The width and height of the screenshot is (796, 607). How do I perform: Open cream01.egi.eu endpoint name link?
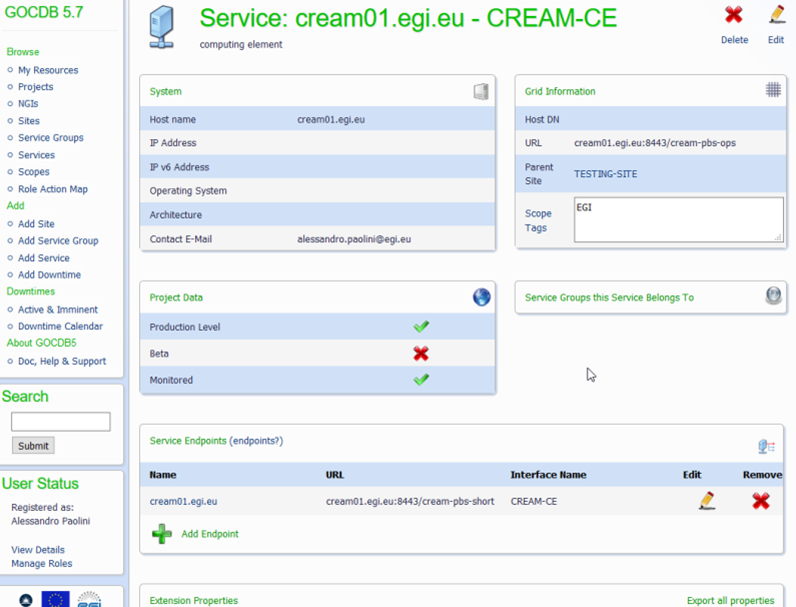point(183,501)
